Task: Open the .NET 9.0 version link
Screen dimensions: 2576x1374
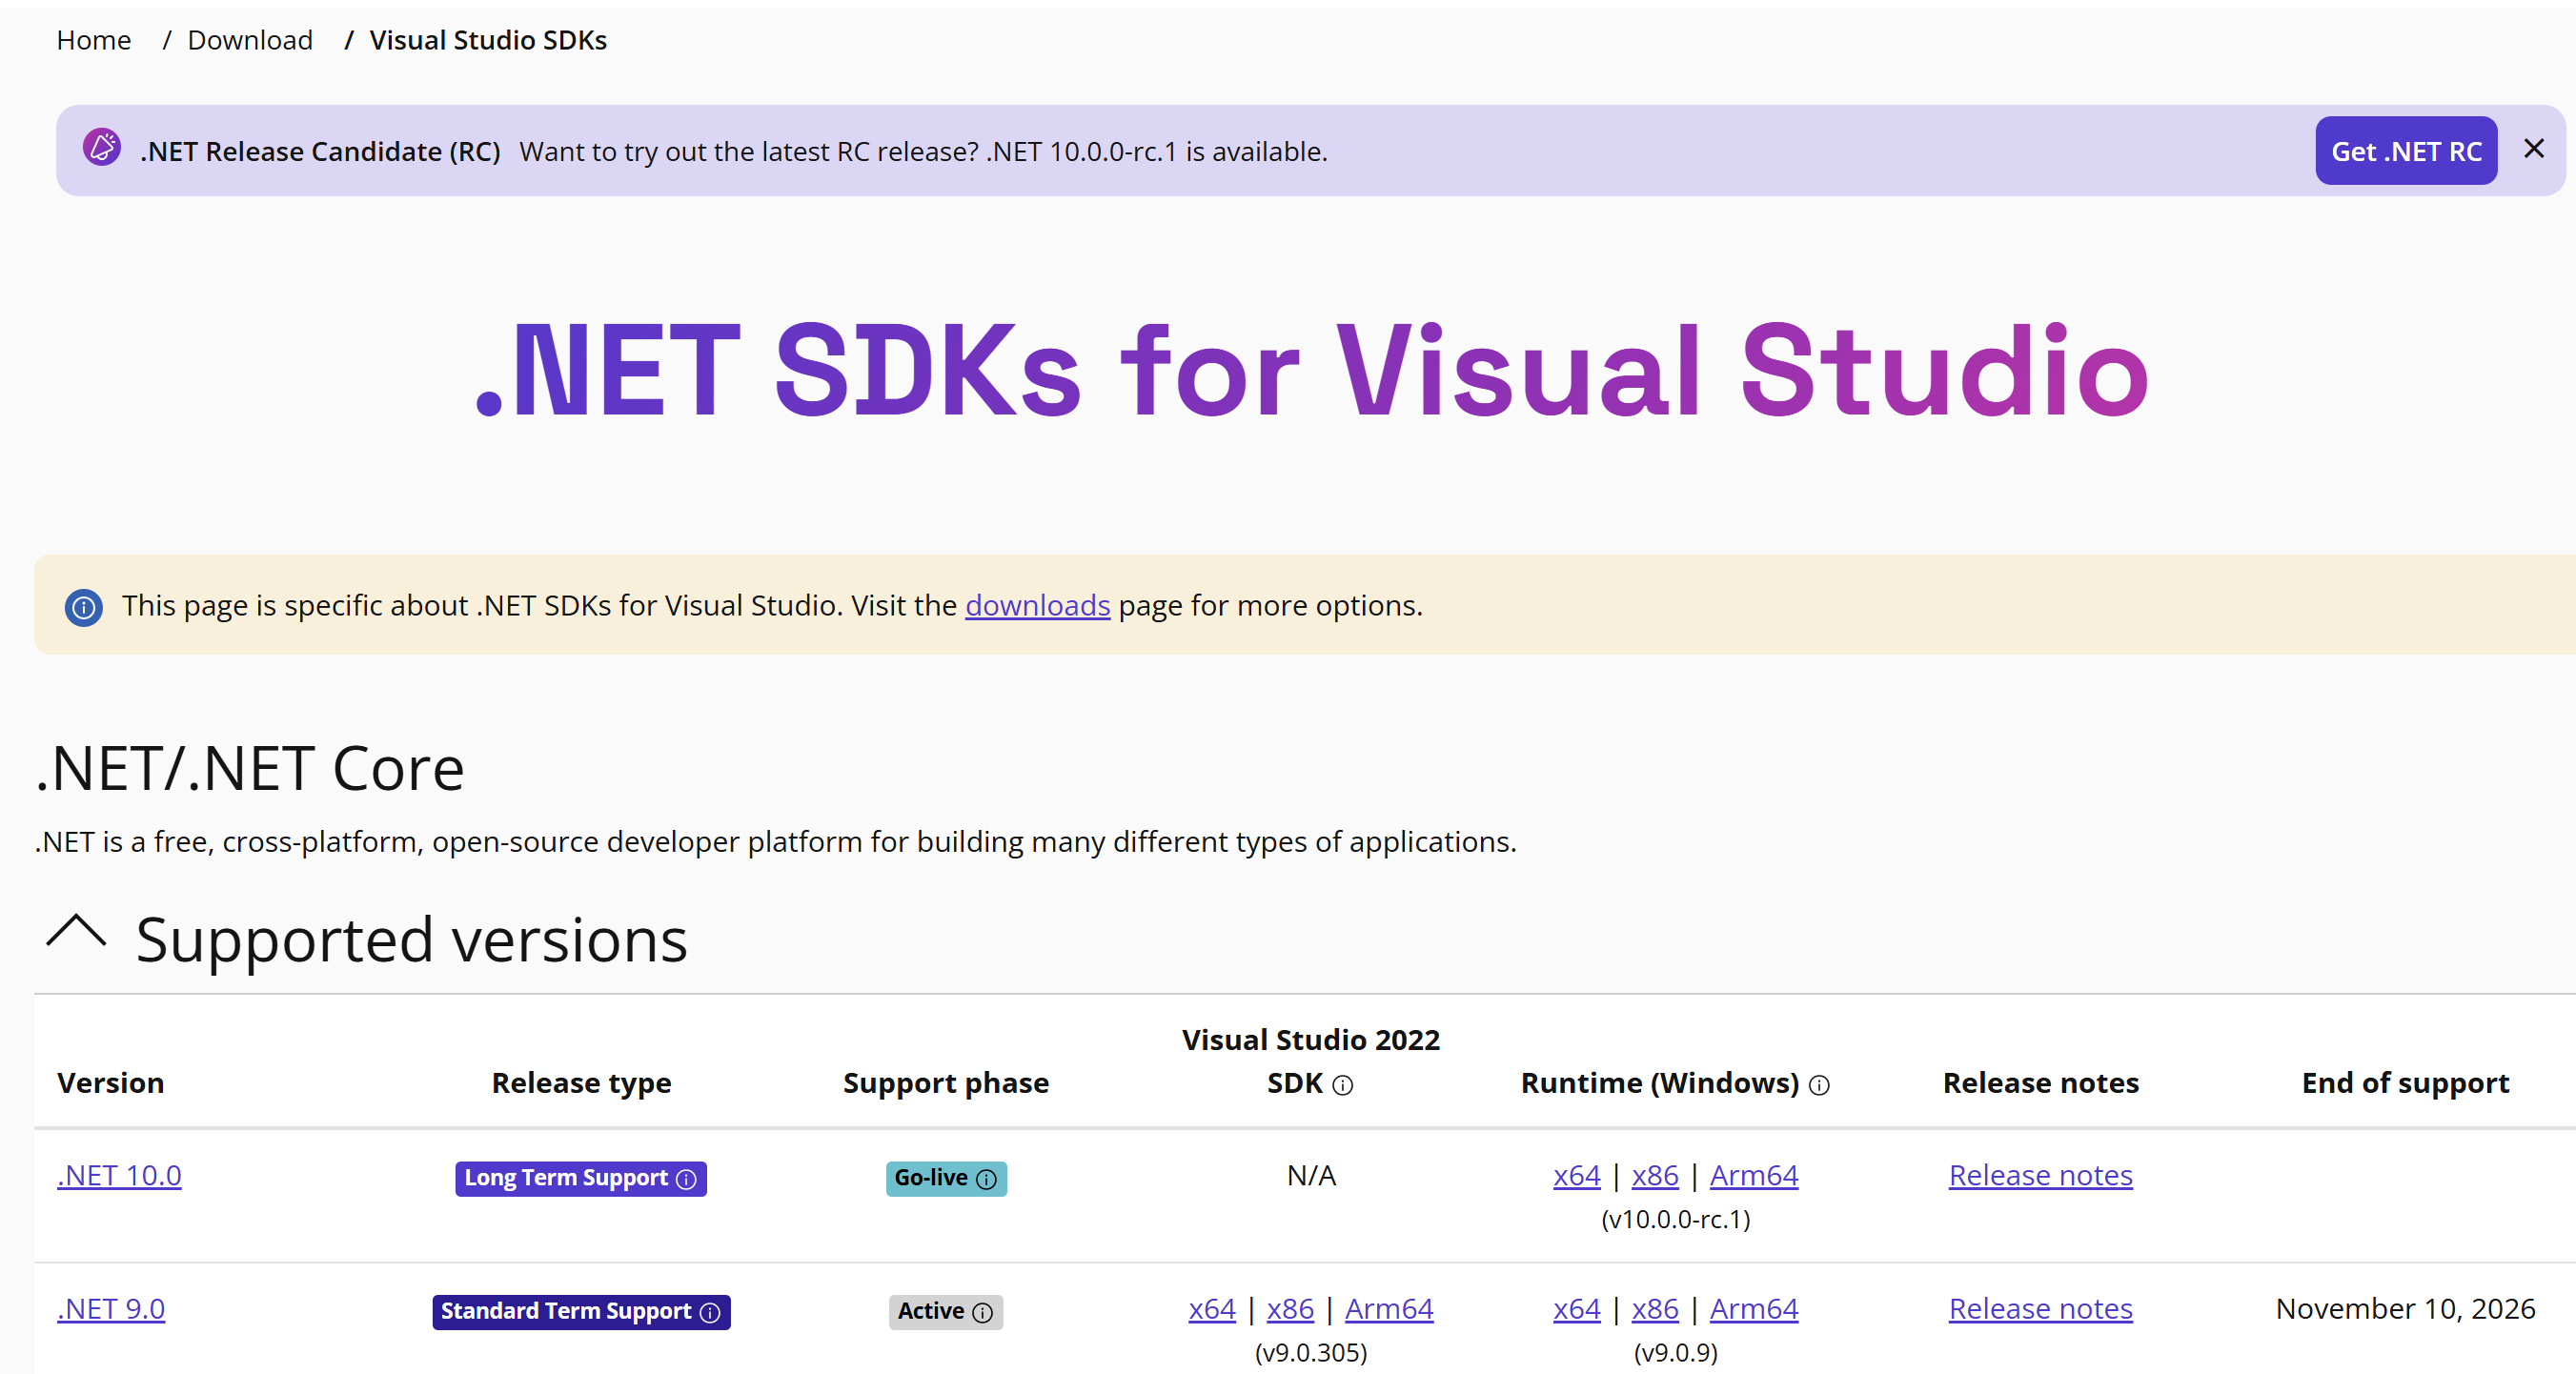Action: 111,1308
